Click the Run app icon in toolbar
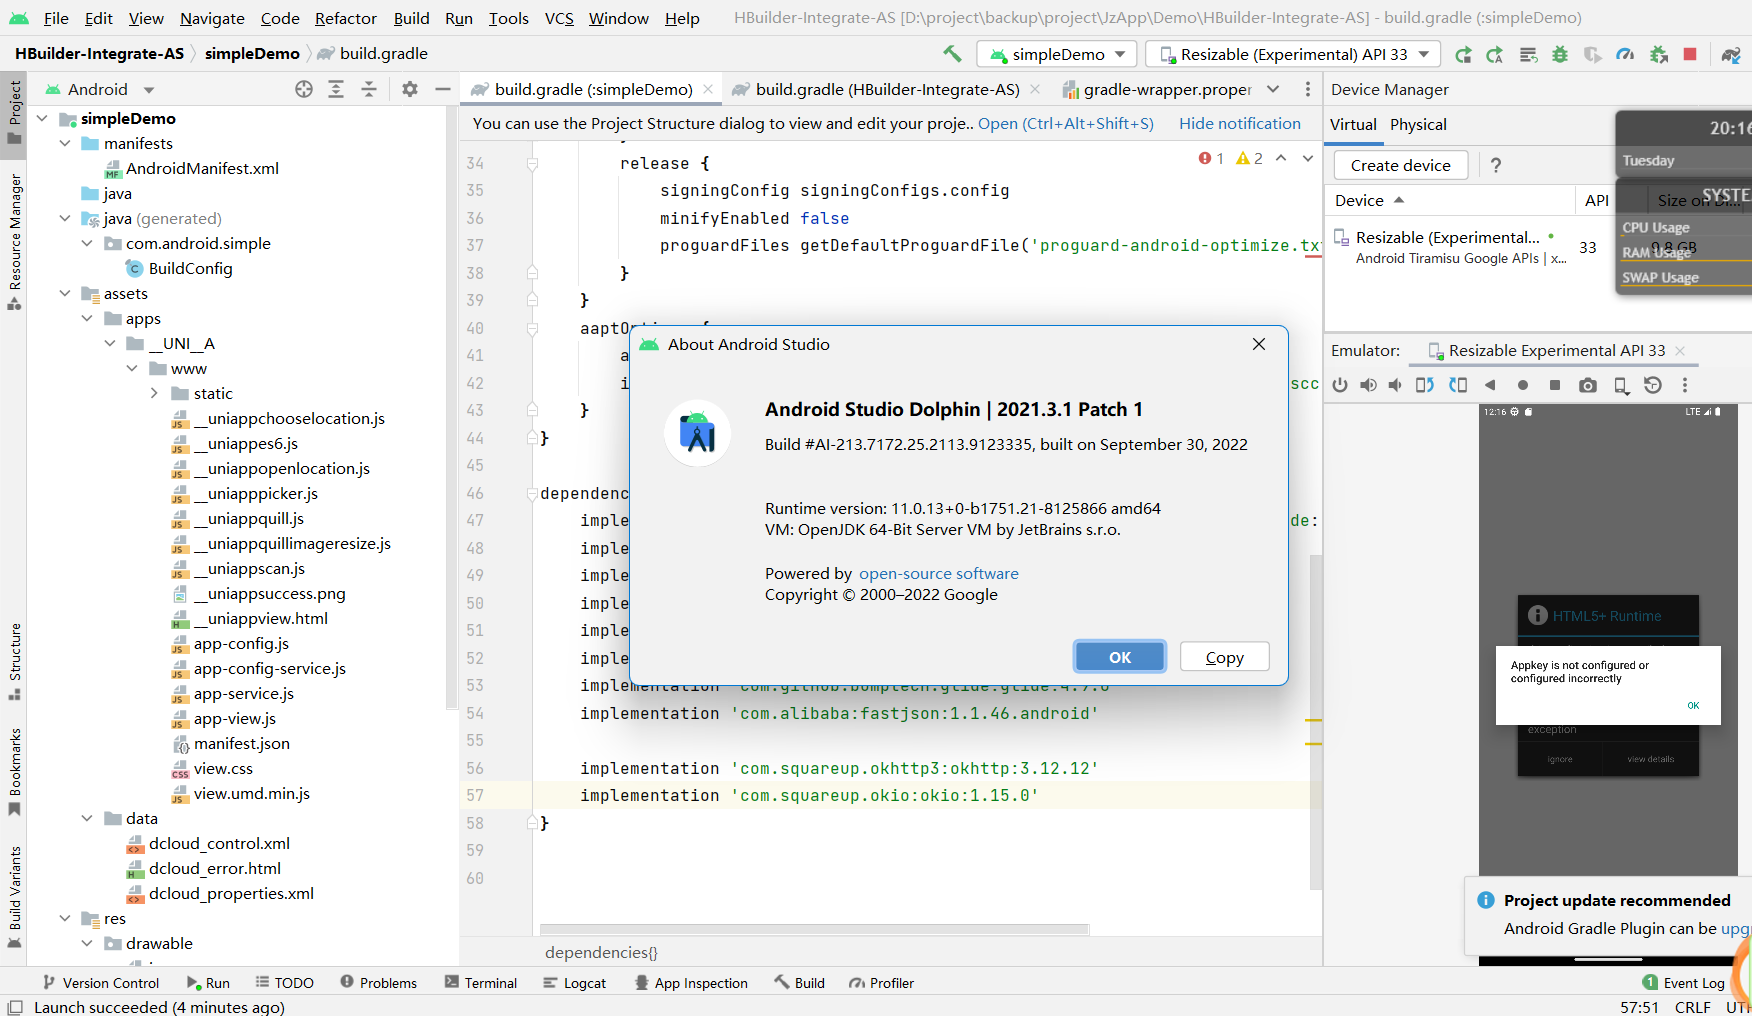Viewport: 1752px width, 1016px height. click(1463, 54)
